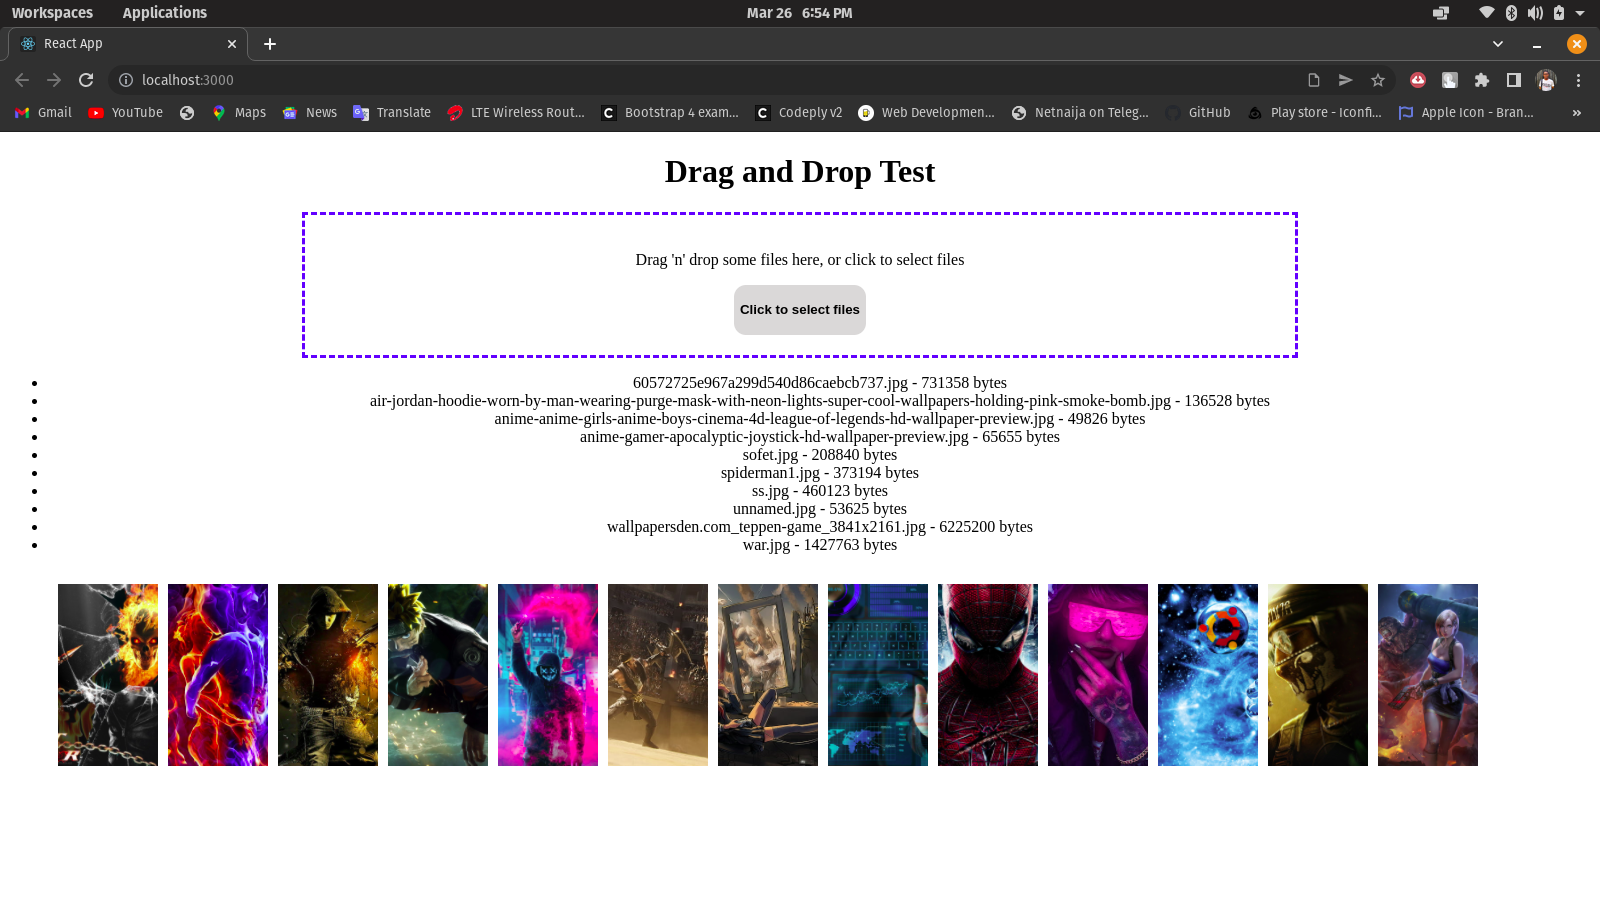
Task: Open News bookmark
Action: pos(310,113)
